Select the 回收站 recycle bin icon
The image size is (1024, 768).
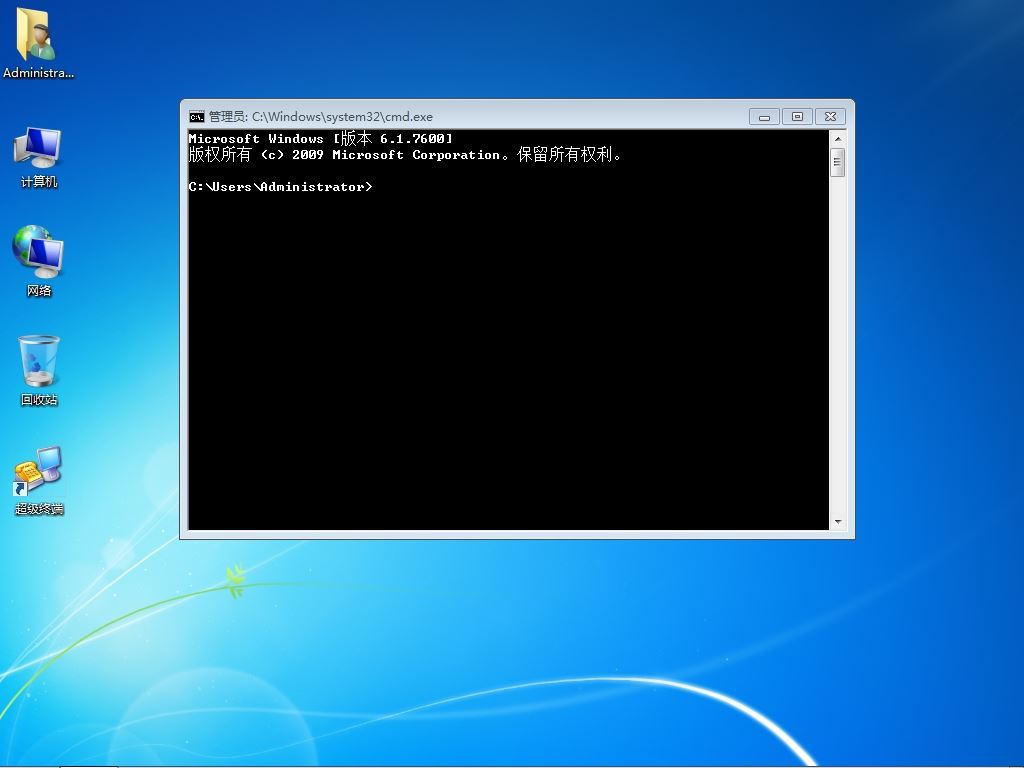39,370
